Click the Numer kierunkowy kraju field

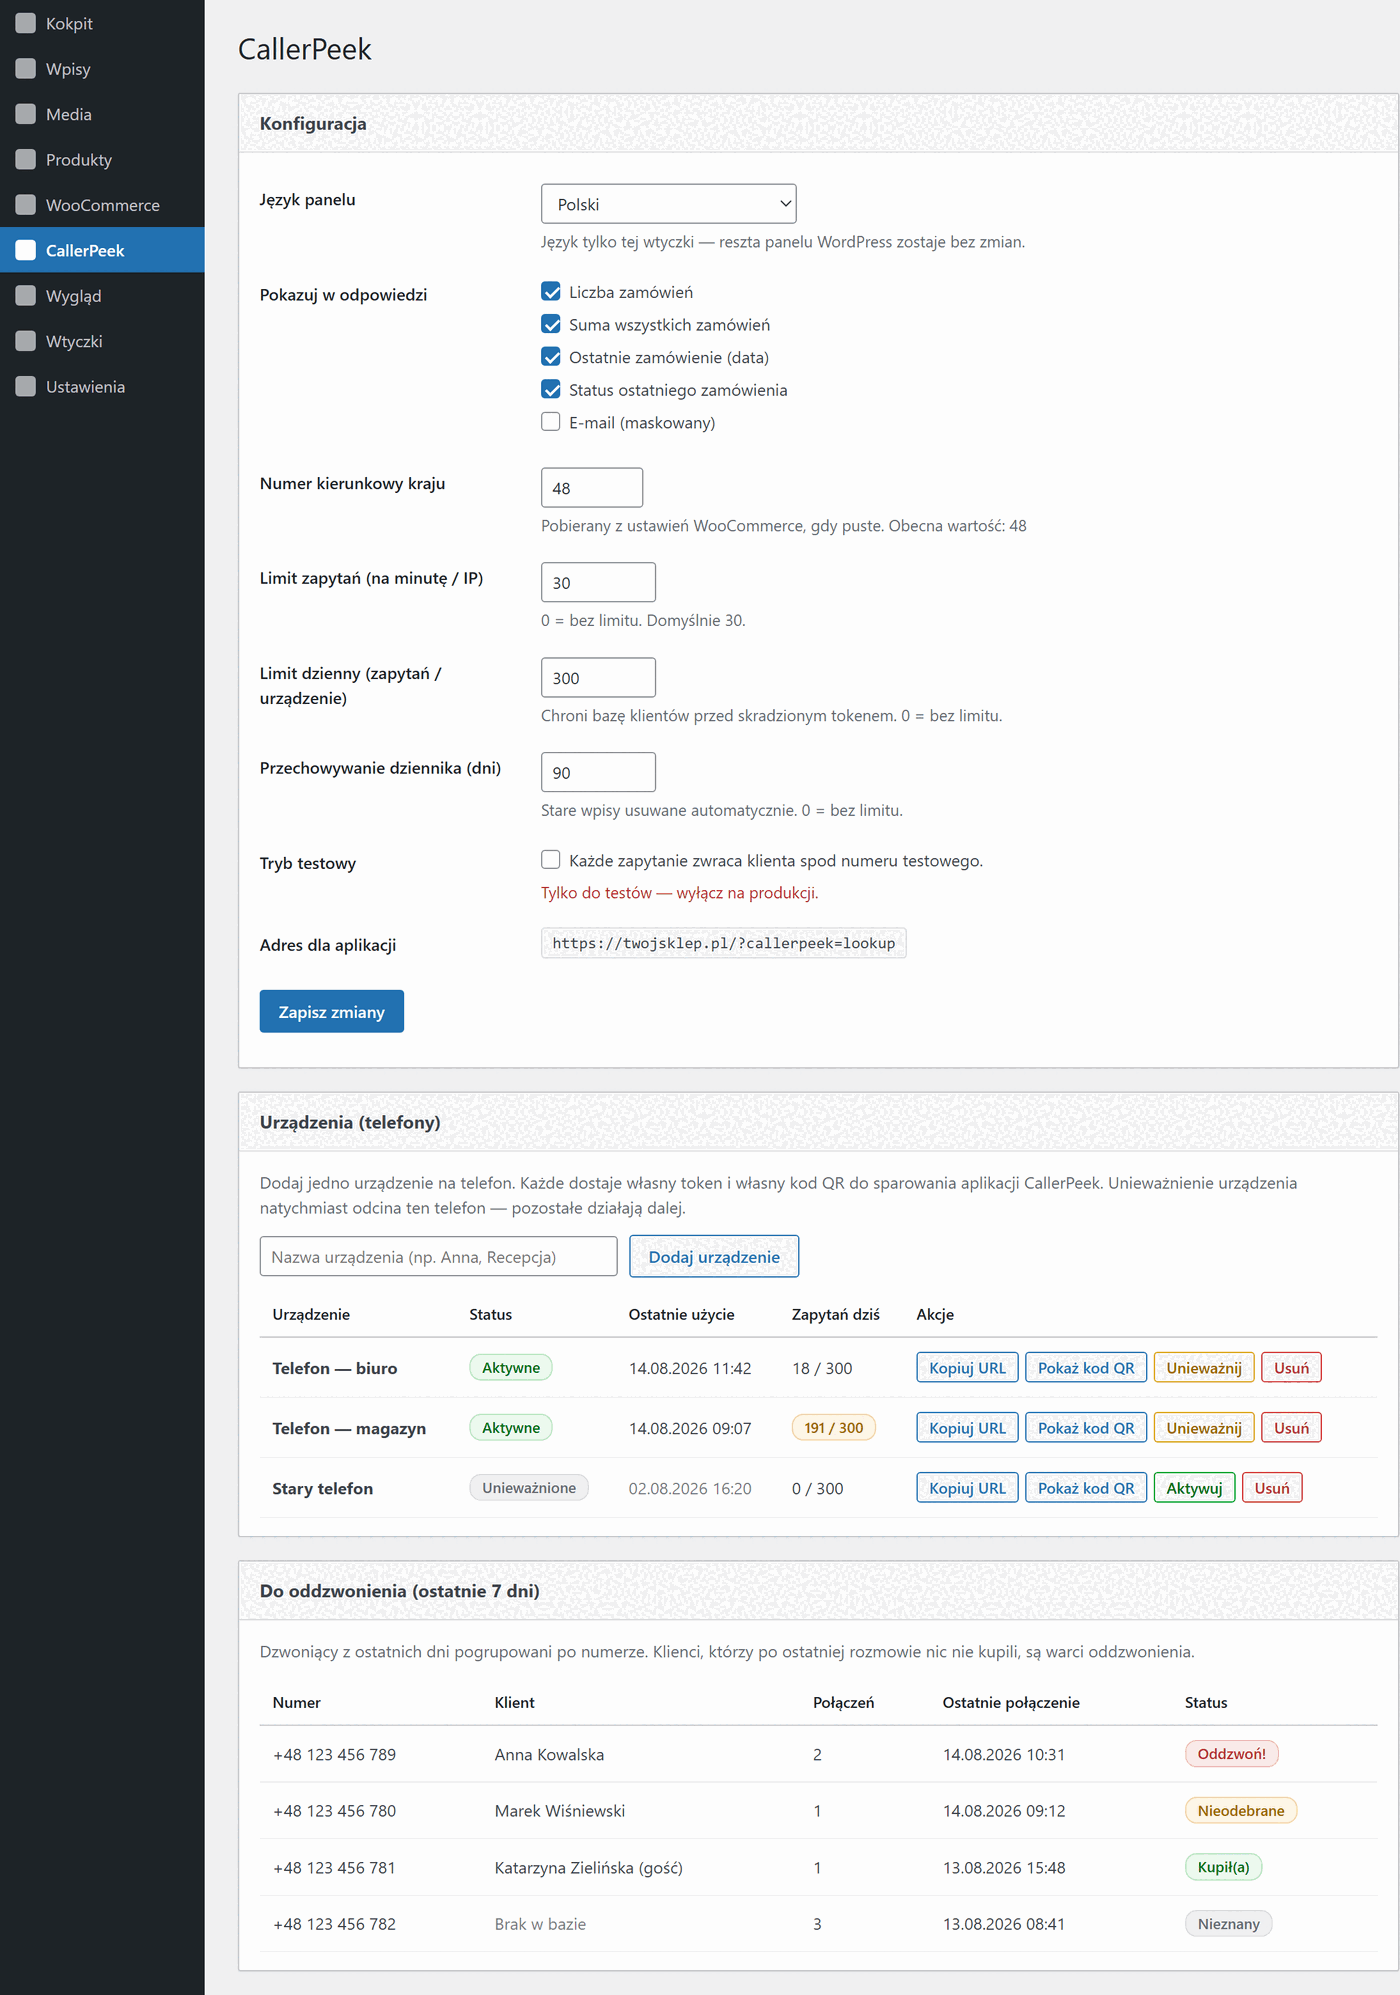592,488
